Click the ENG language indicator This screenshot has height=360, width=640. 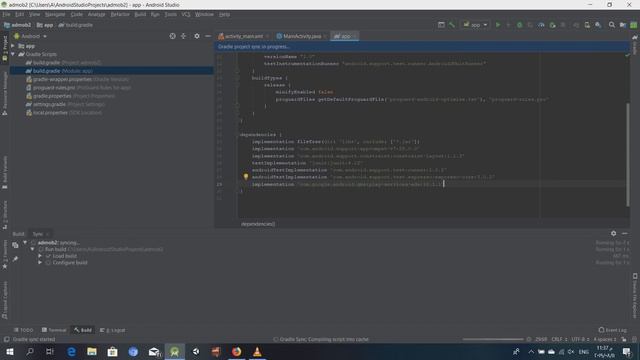point(584,351)
